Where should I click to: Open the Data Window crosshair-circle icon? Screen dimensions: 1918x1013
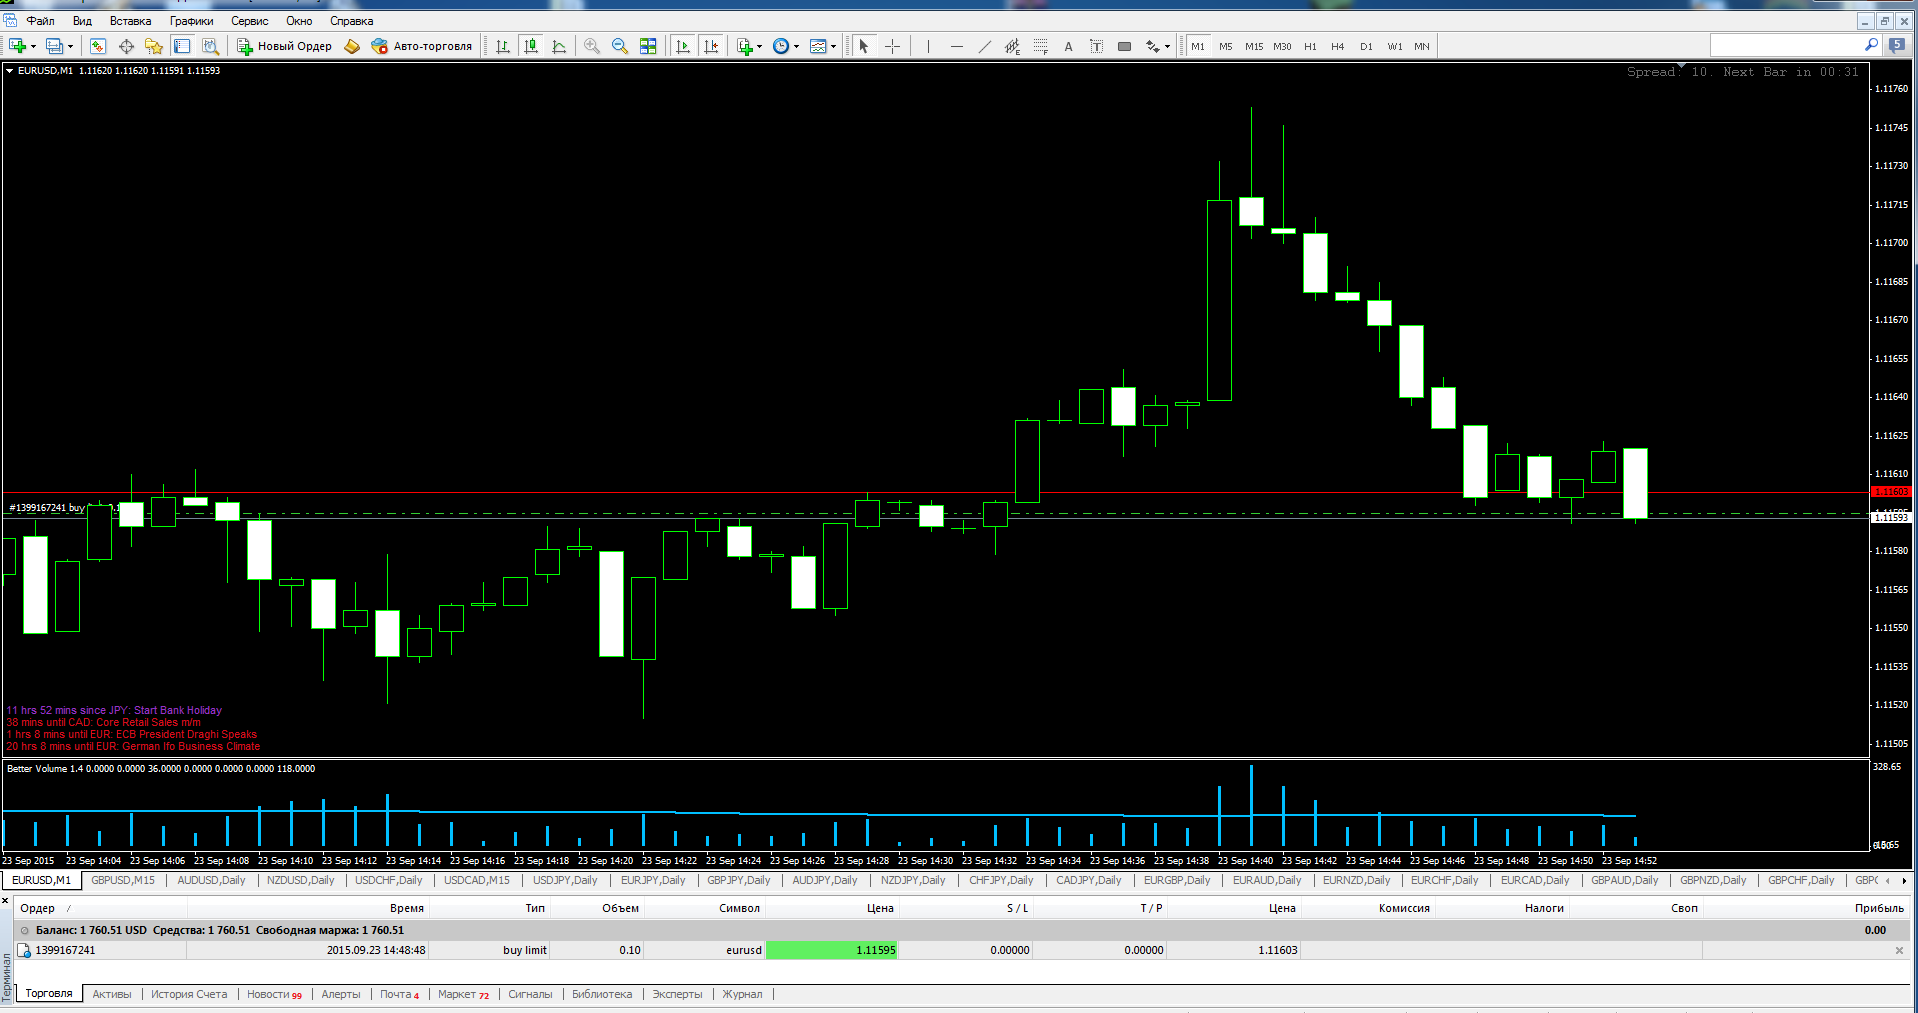point(126,46)
